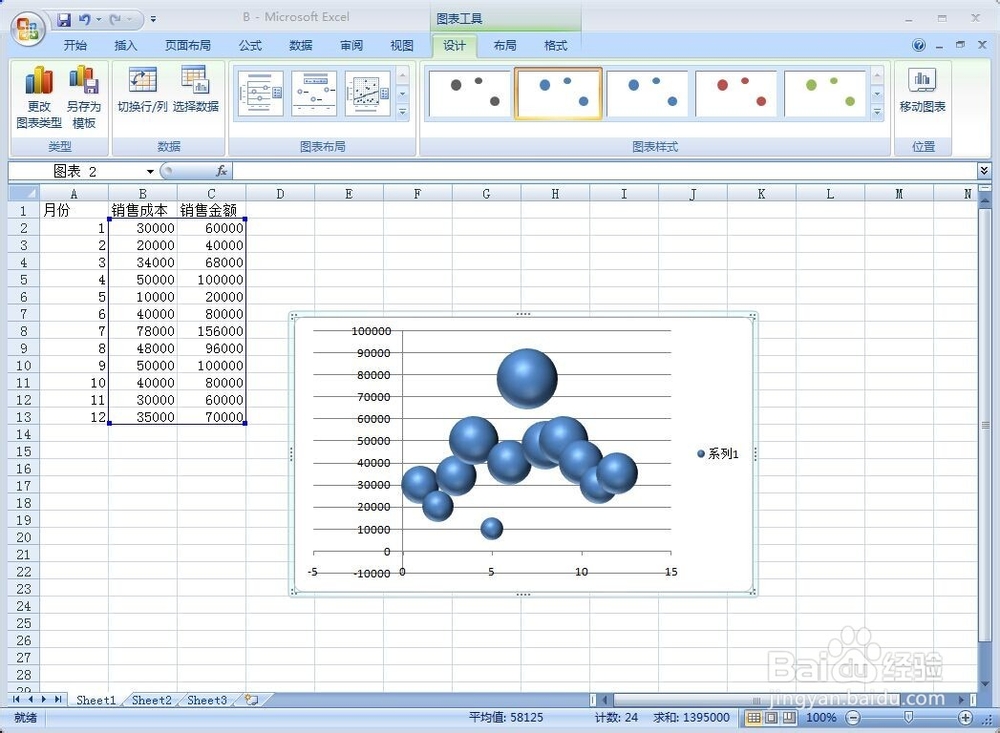This screenshot has height=733, width=1000.
Task: Click the vertical scrollbar thumb
Action: 985,424
